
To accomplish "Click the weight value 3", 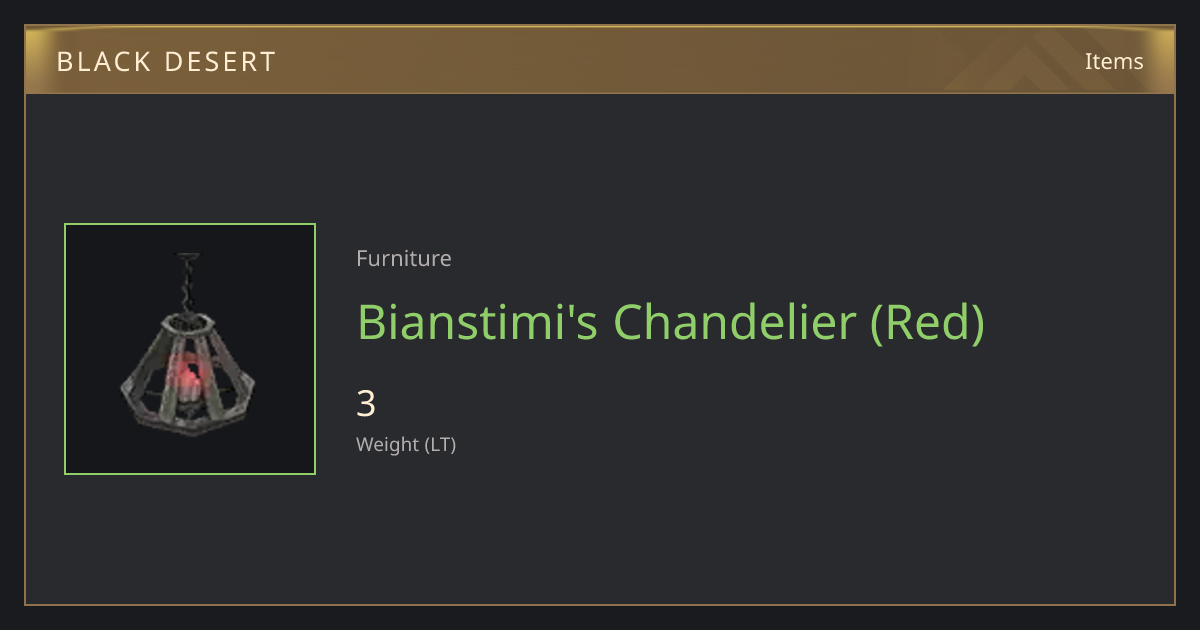I will [x=366, y=404].
